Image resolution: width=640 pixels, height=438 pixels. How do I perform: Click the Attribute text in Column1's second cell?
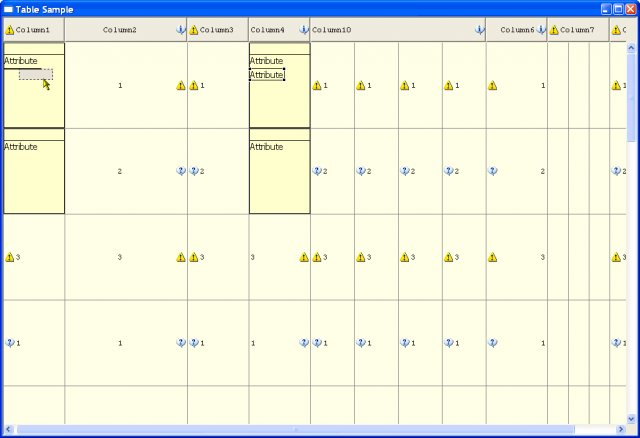pos(21,147)
